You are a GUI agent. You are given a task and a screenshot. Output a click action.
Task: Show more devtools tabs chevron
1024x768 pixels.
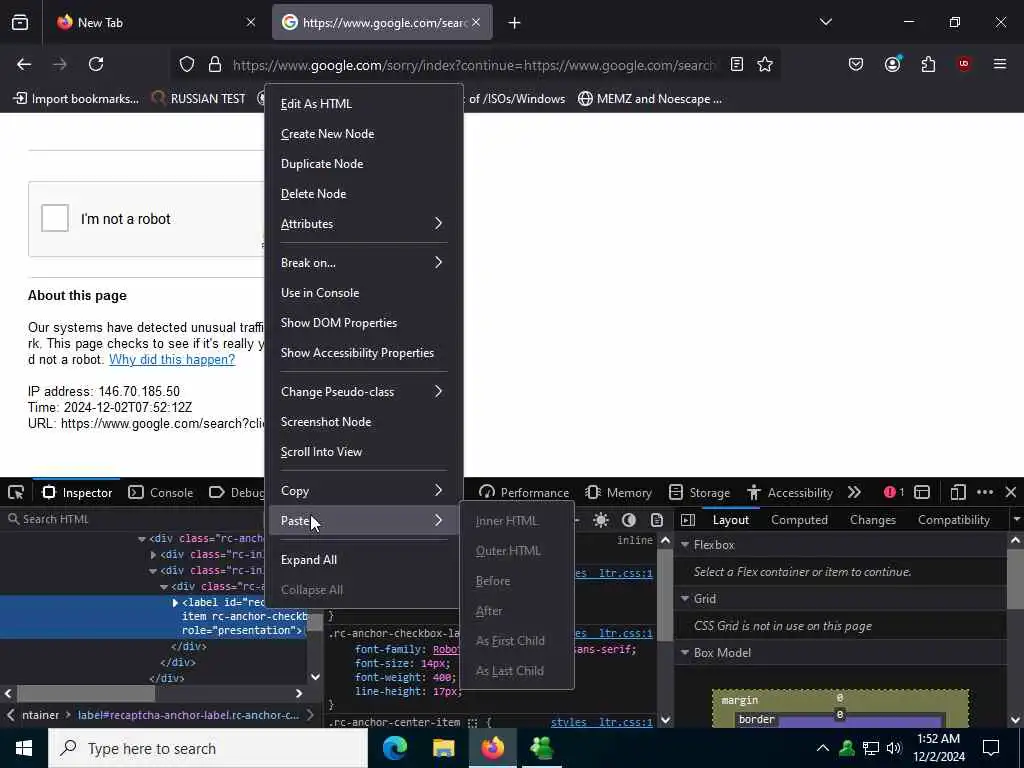[854, 492]
